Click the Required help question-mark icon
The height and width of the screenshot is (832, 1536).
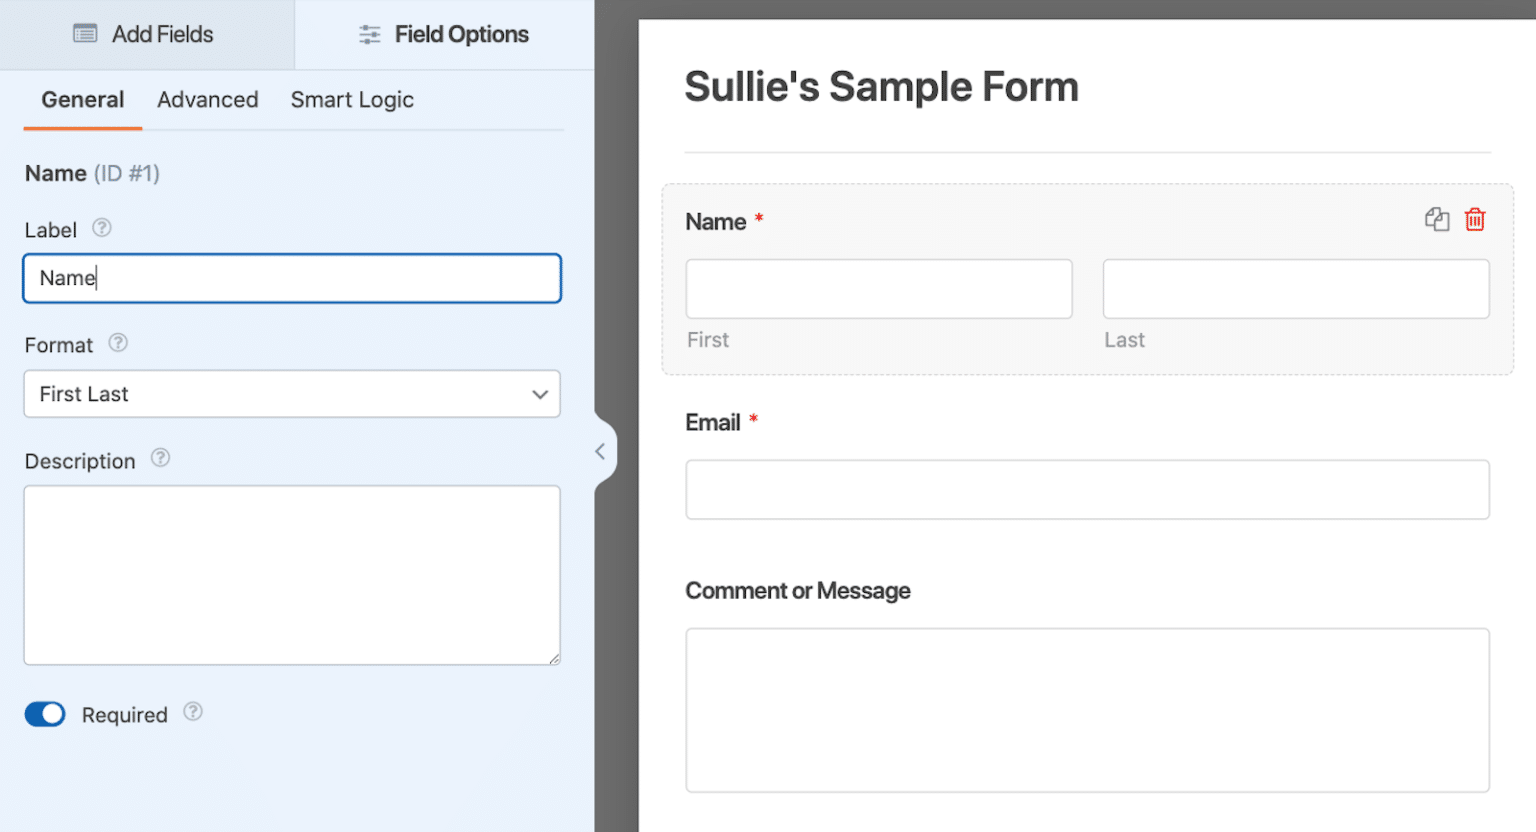point(192,712)
